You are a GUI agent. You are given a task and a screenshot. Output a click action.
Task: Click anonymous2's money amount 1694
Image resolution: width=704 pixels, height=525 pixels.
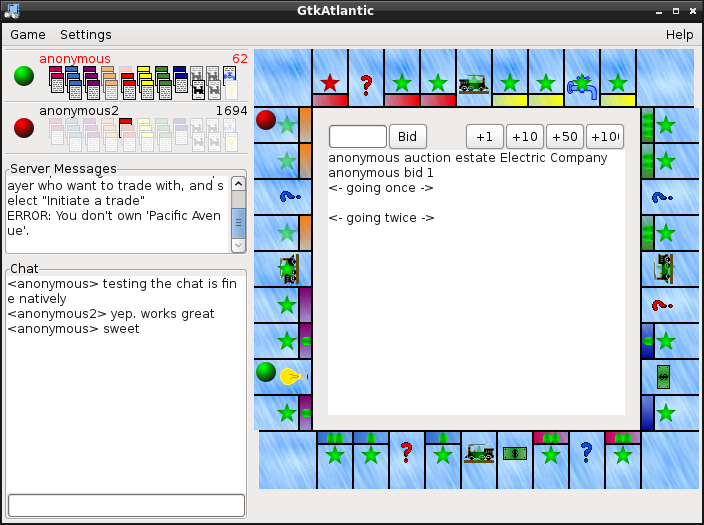[232, 111]
